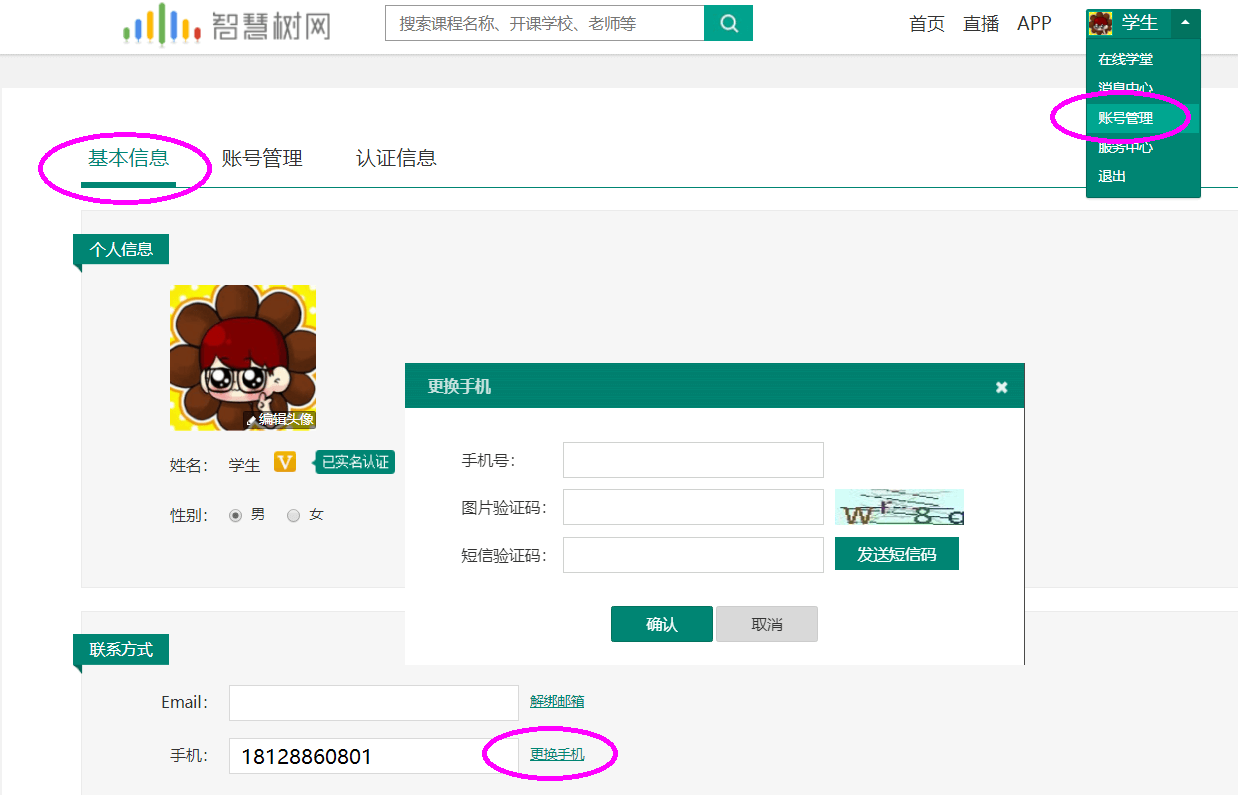
Task: Focus the phone number field in dialog
Action: 693,460
